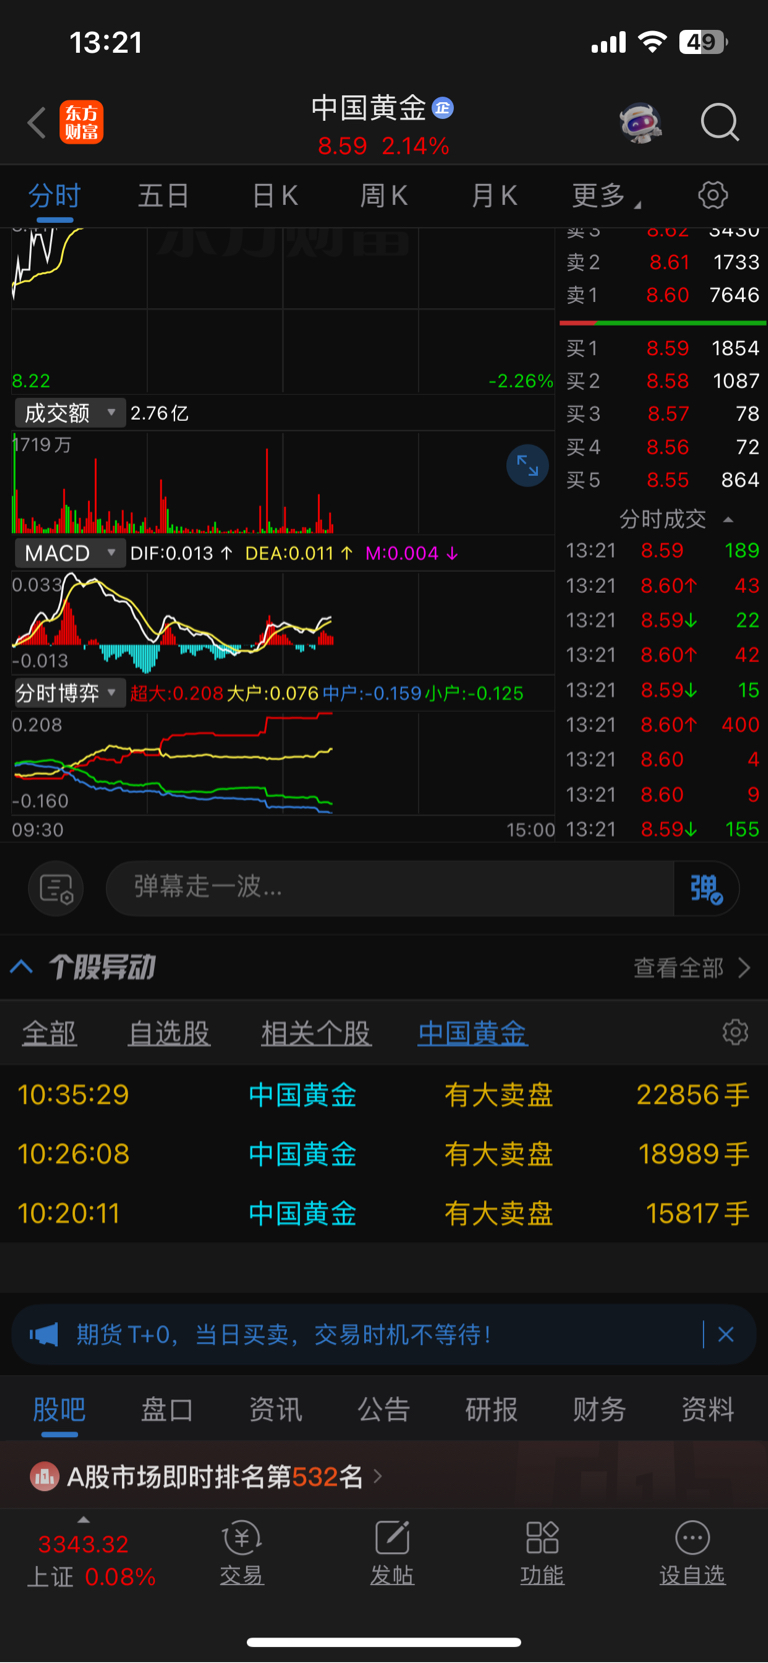Collapse the 分时成交 list arrow
The width and height of the screenshot is (768, 1663).
tap(728, 519)
